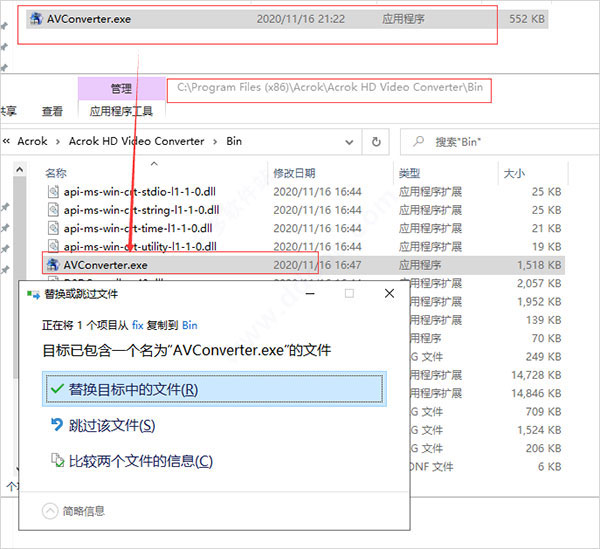The image size is (600, 549).
Task: Click the 19 KB size cell
Action: (547, 247)
